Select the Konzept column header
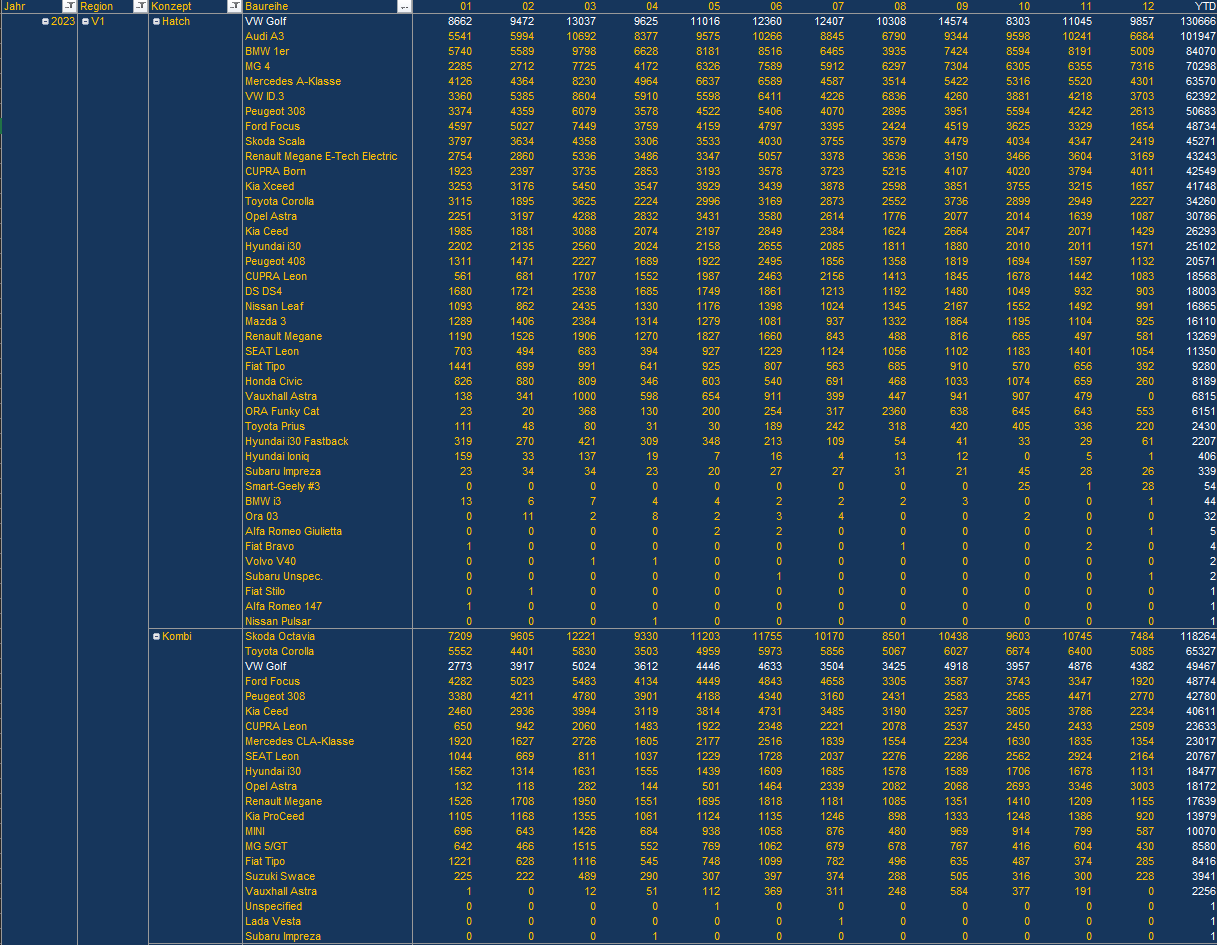The height and width of the screenshot is (945, 1217). click(171, 7)
